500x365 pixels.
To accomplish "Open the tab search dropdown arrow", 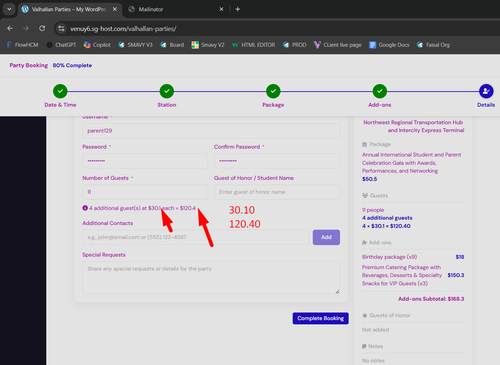I will click(9, 9).
